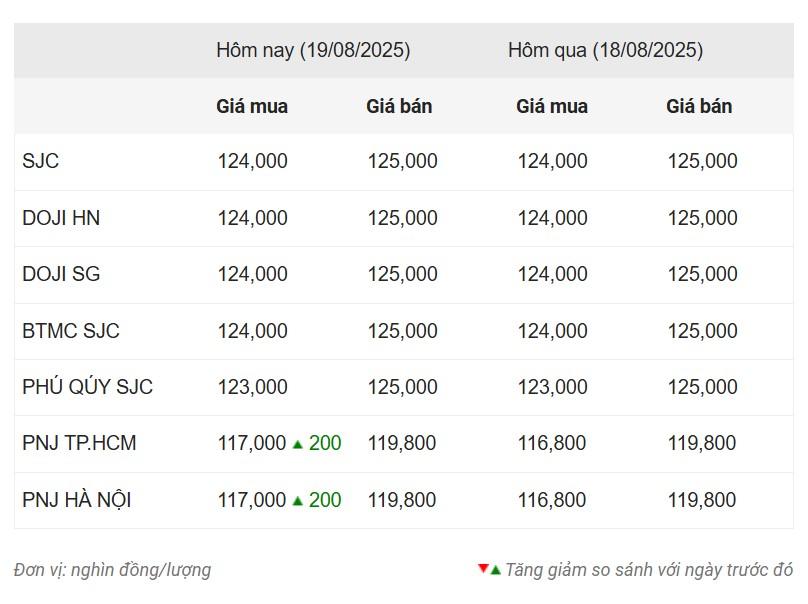Select the DOJI HN row label
Screen dimensions: 808x604
(x=61, y=218)
